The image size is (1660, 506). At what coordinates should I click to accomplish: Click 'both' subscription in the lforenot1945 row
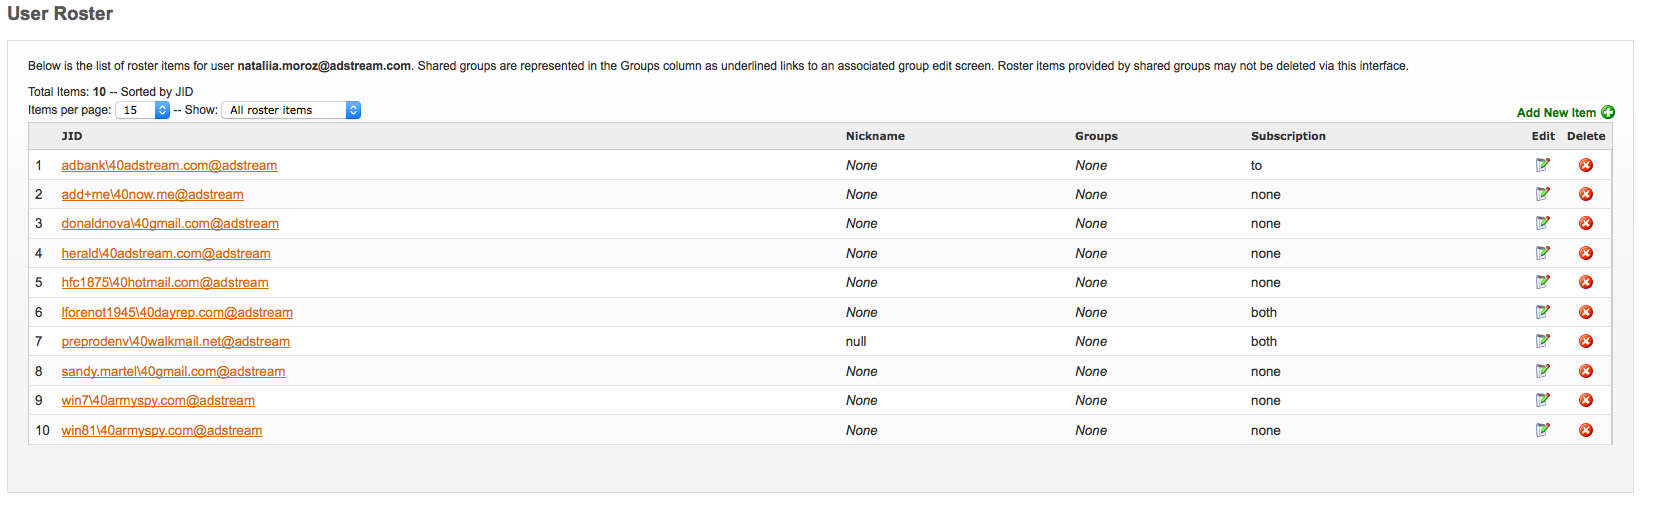click(x=1264, y=312)
